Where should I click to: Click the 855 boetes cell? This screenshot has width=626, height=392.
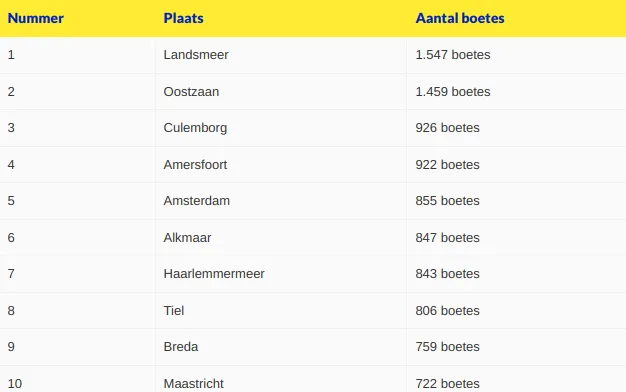pos(447,201)
